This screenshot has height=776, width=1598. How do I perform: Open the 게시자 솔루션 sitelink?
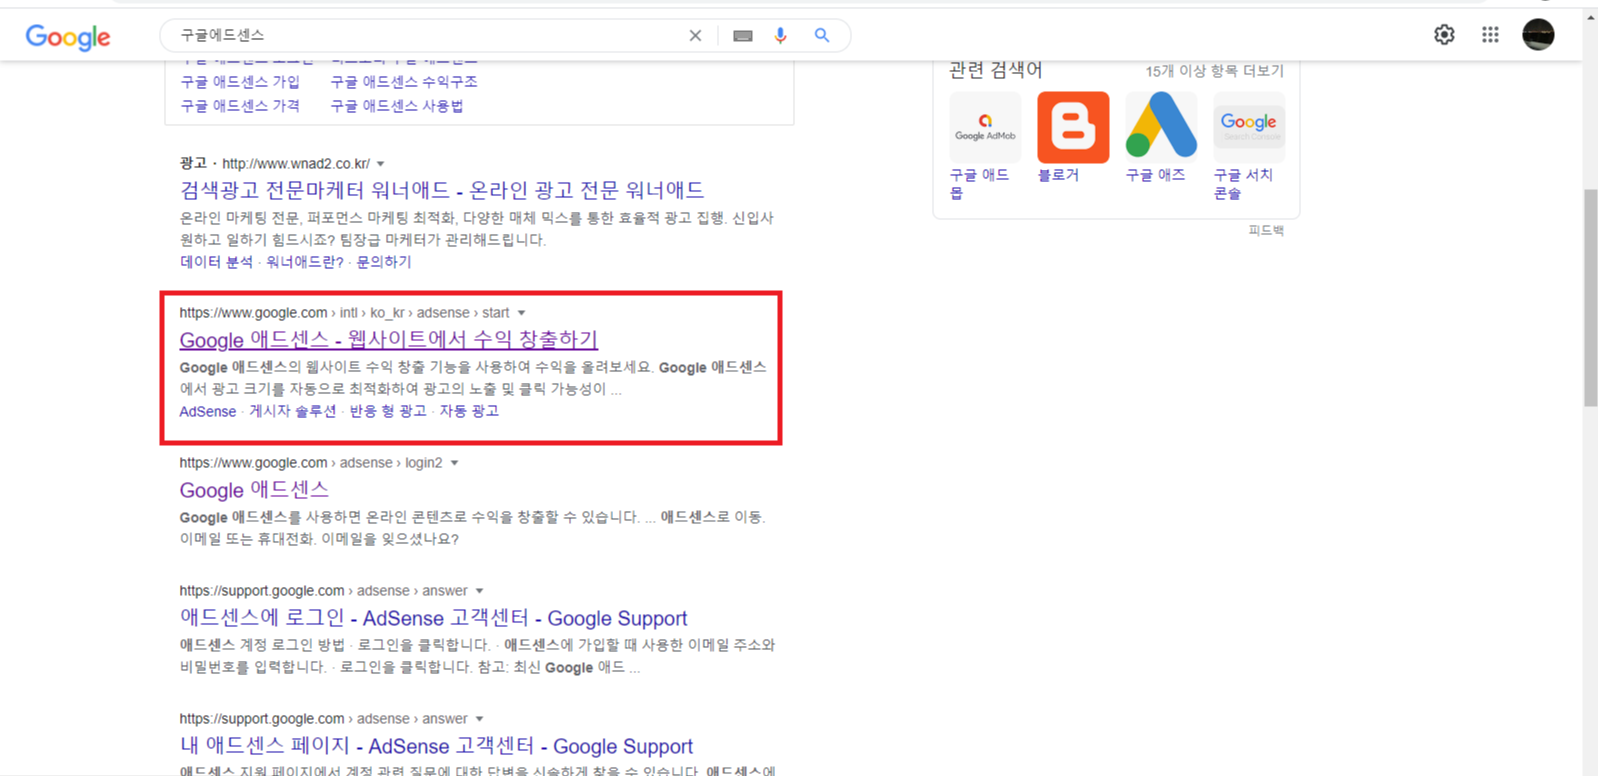293,411
